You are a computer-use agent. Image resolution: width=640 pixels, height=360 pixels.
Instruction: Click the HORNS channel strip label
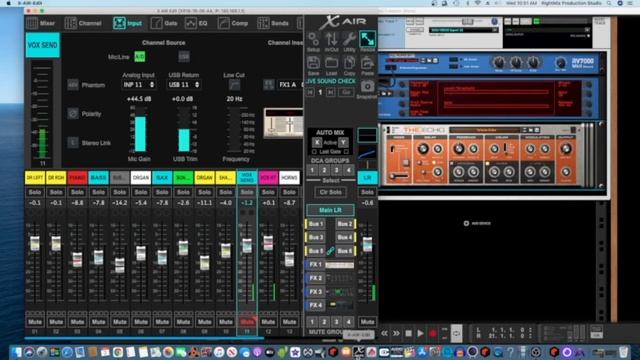coord(289,178)
